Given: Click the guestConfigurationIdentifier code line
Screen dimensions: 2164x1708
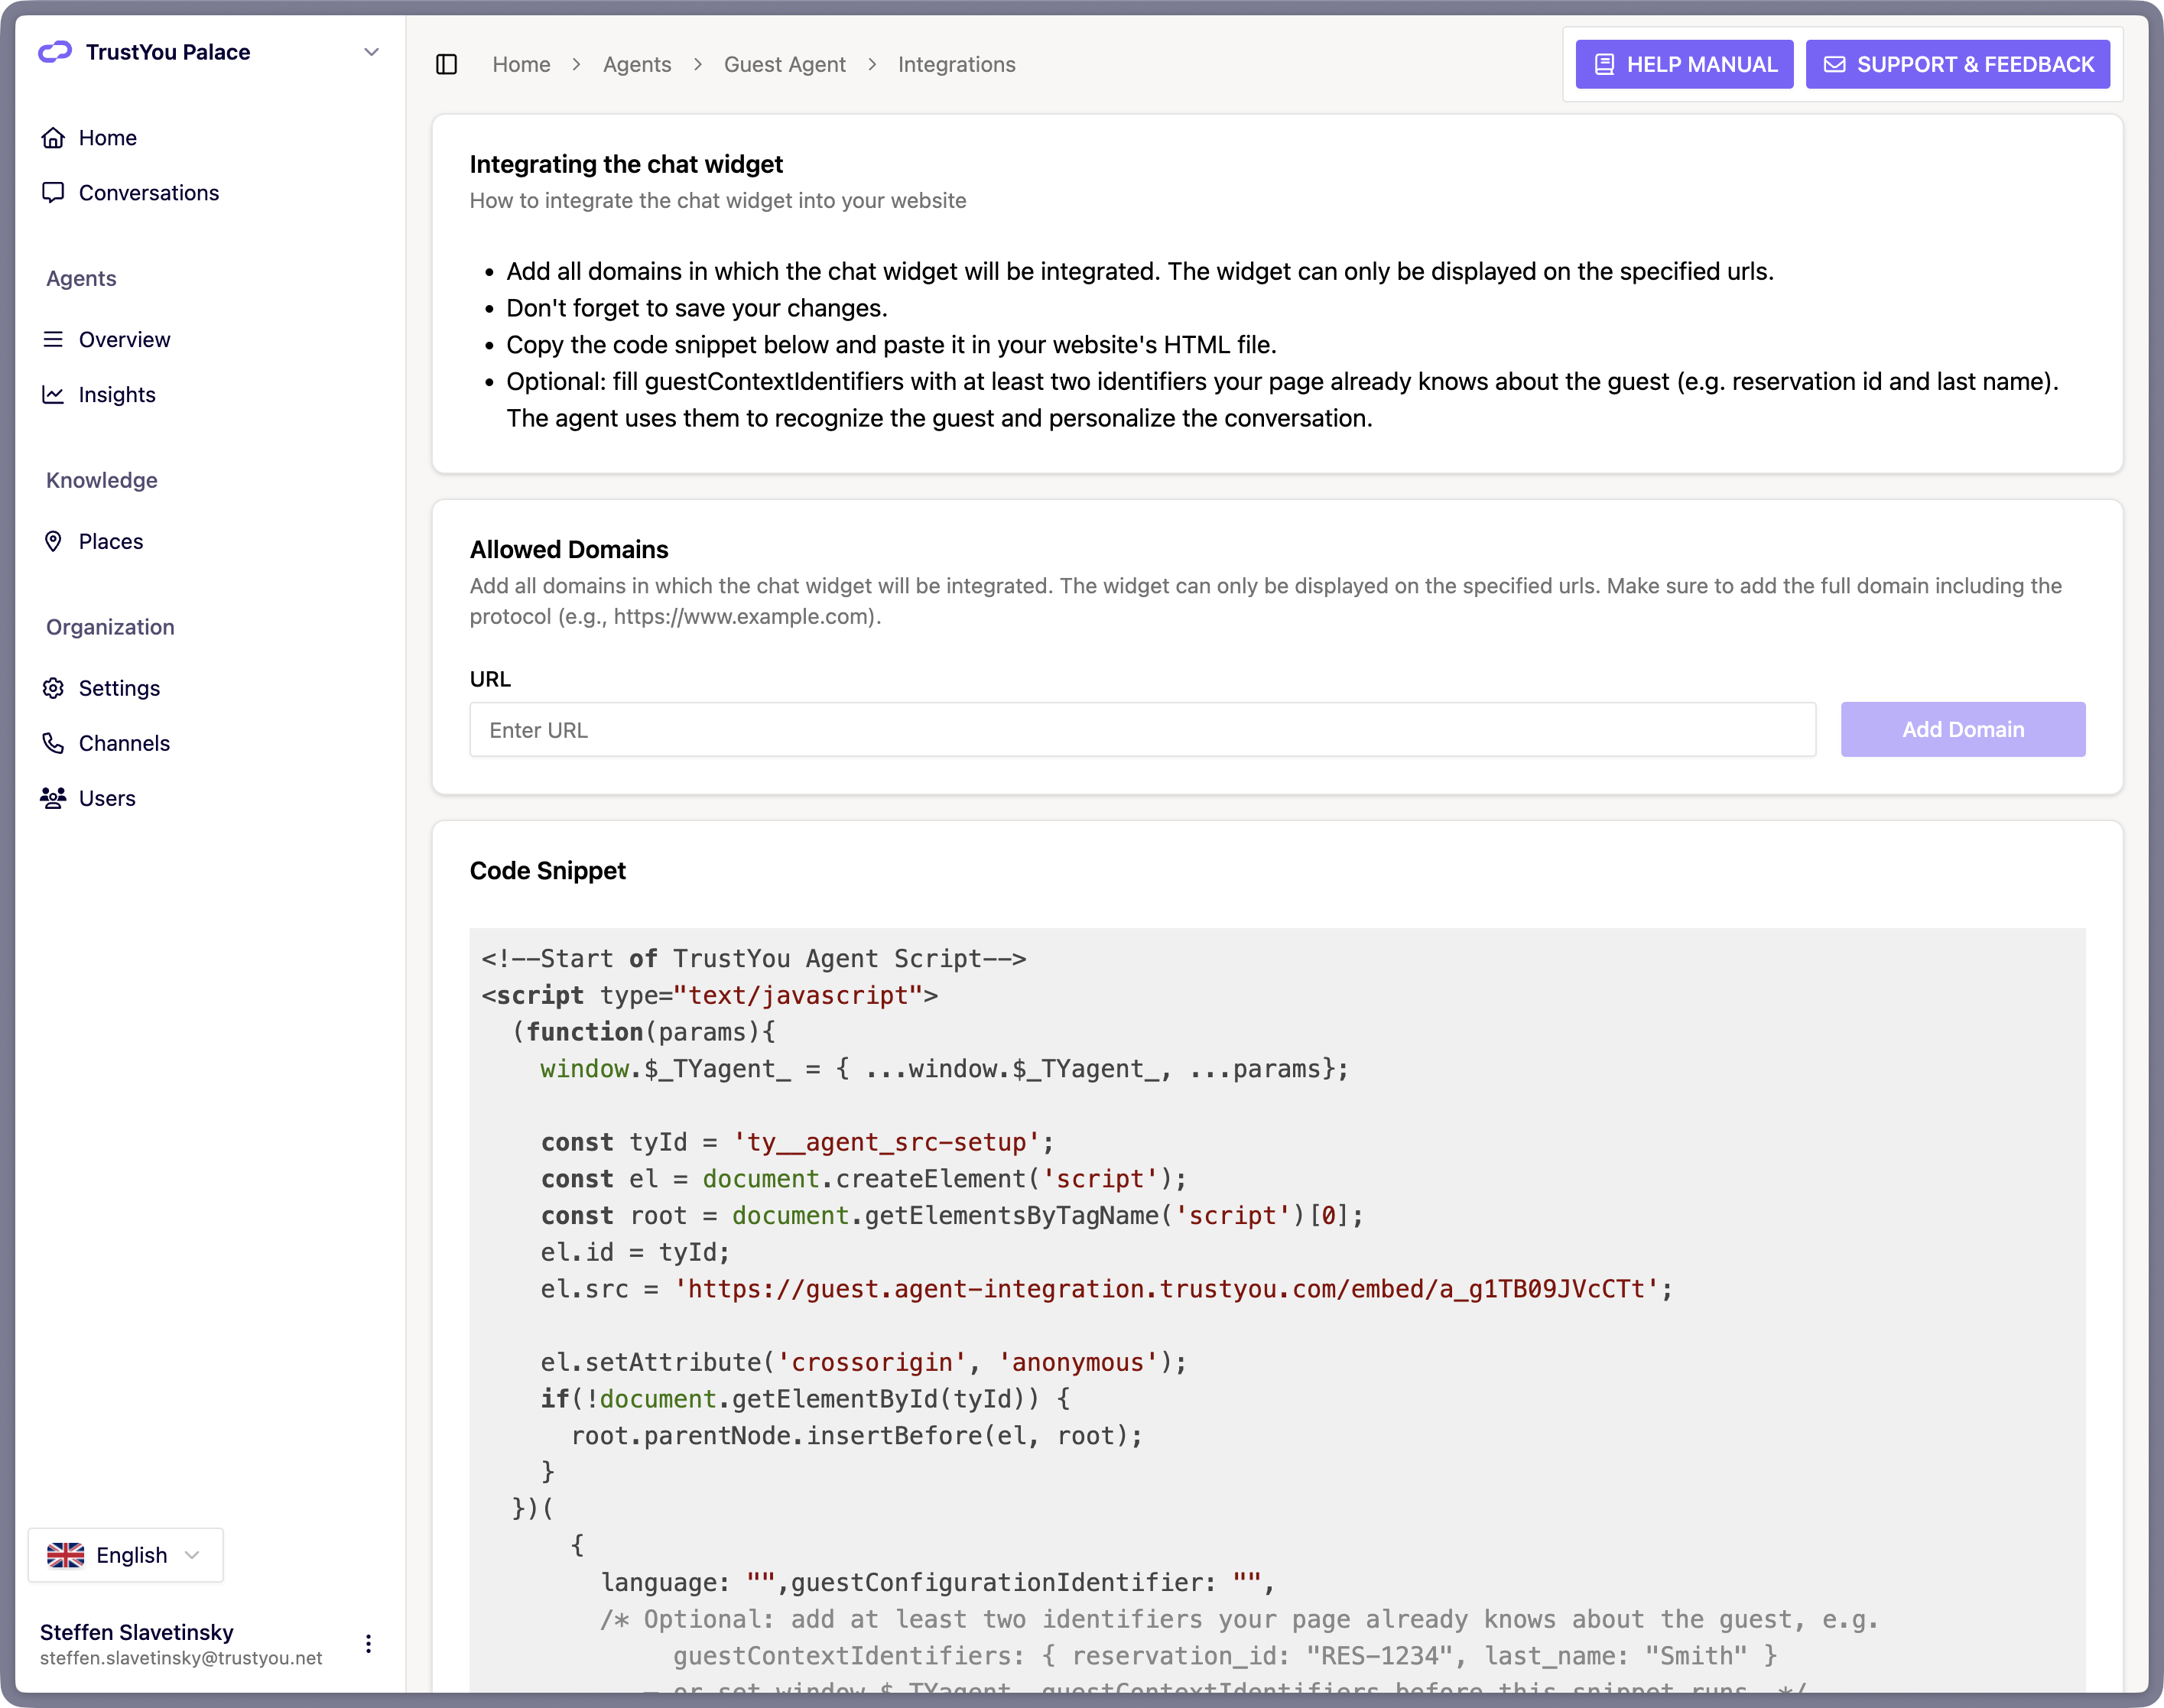Looking at the screenshot, I should [x=937, y=1583].
